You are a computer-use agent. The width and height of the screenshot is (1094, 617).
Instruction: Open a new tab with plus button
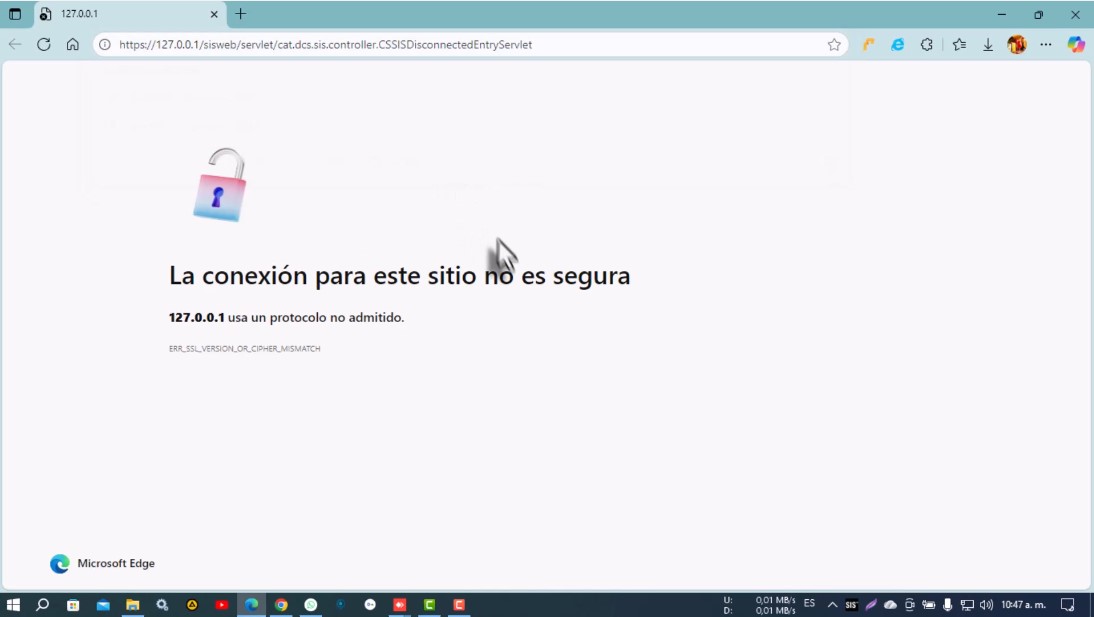[240, 14]
